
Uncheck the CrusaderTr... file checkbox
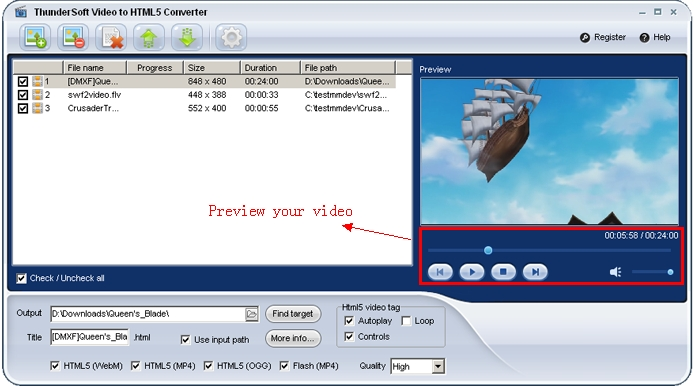[23, 108]
